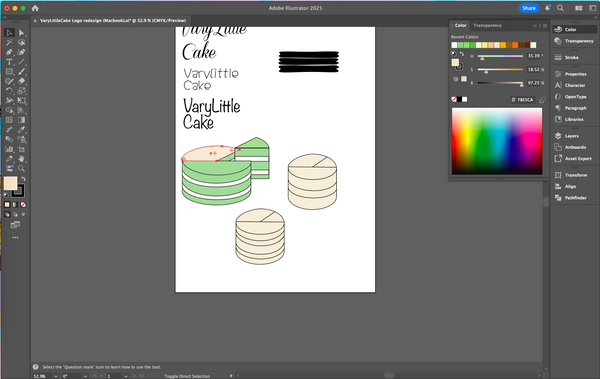Viewport: 600px width, 379px height.
Task: Select the Direct Selection tool
Action: (21, 33)
